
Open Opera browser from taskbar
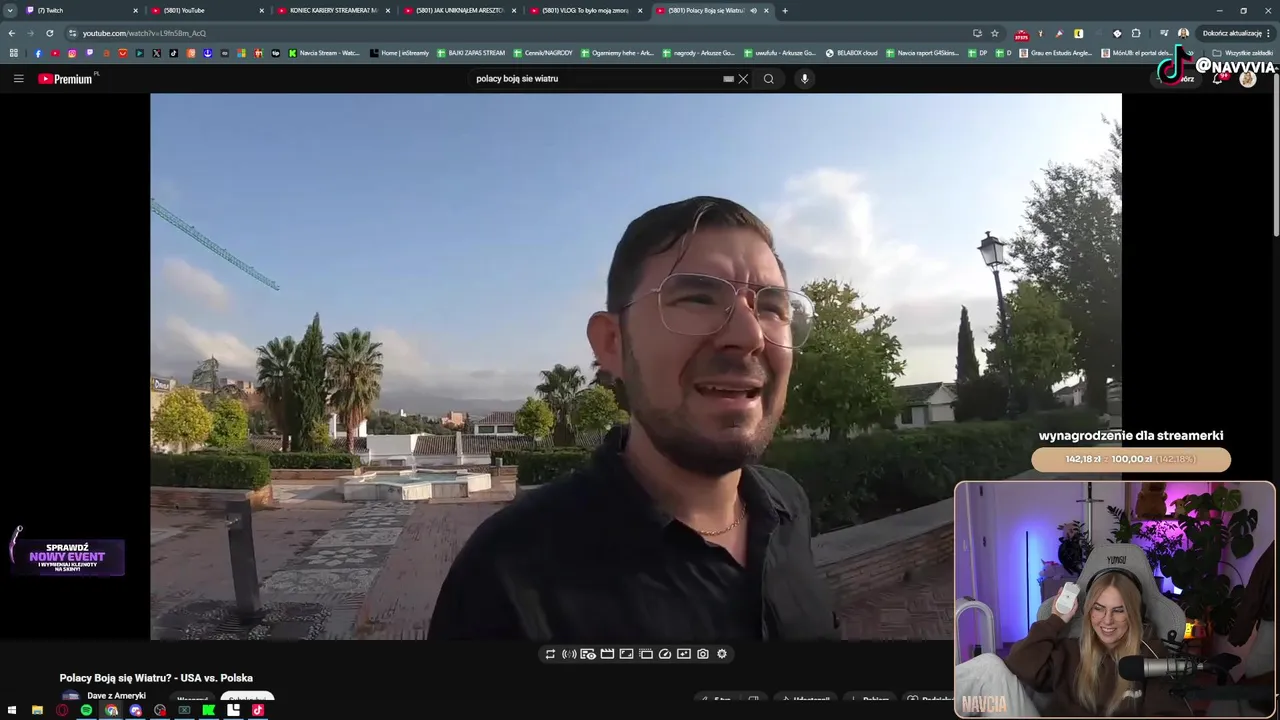click(62, 710)
